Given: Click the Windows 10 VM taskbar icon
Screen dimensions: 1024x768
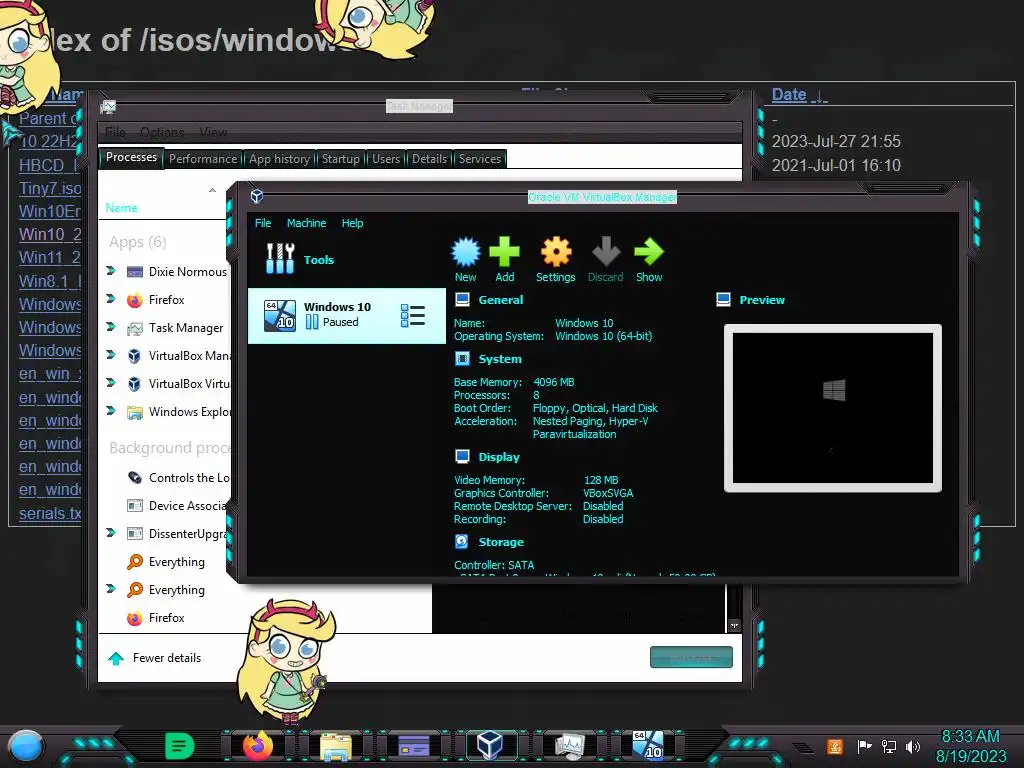Looking at the screenshot, I should (x=648, y=745).
